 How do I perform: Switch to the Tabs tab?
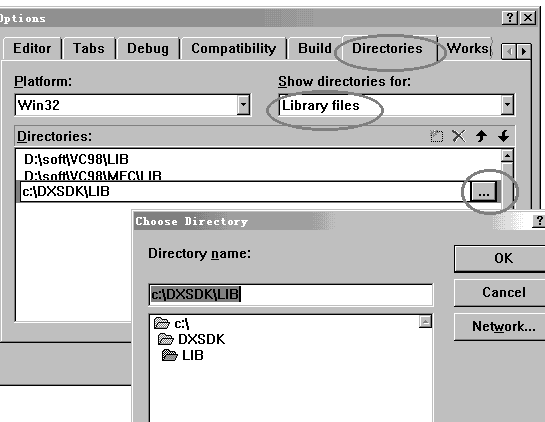pyautogui.click(x=89, y=48)
